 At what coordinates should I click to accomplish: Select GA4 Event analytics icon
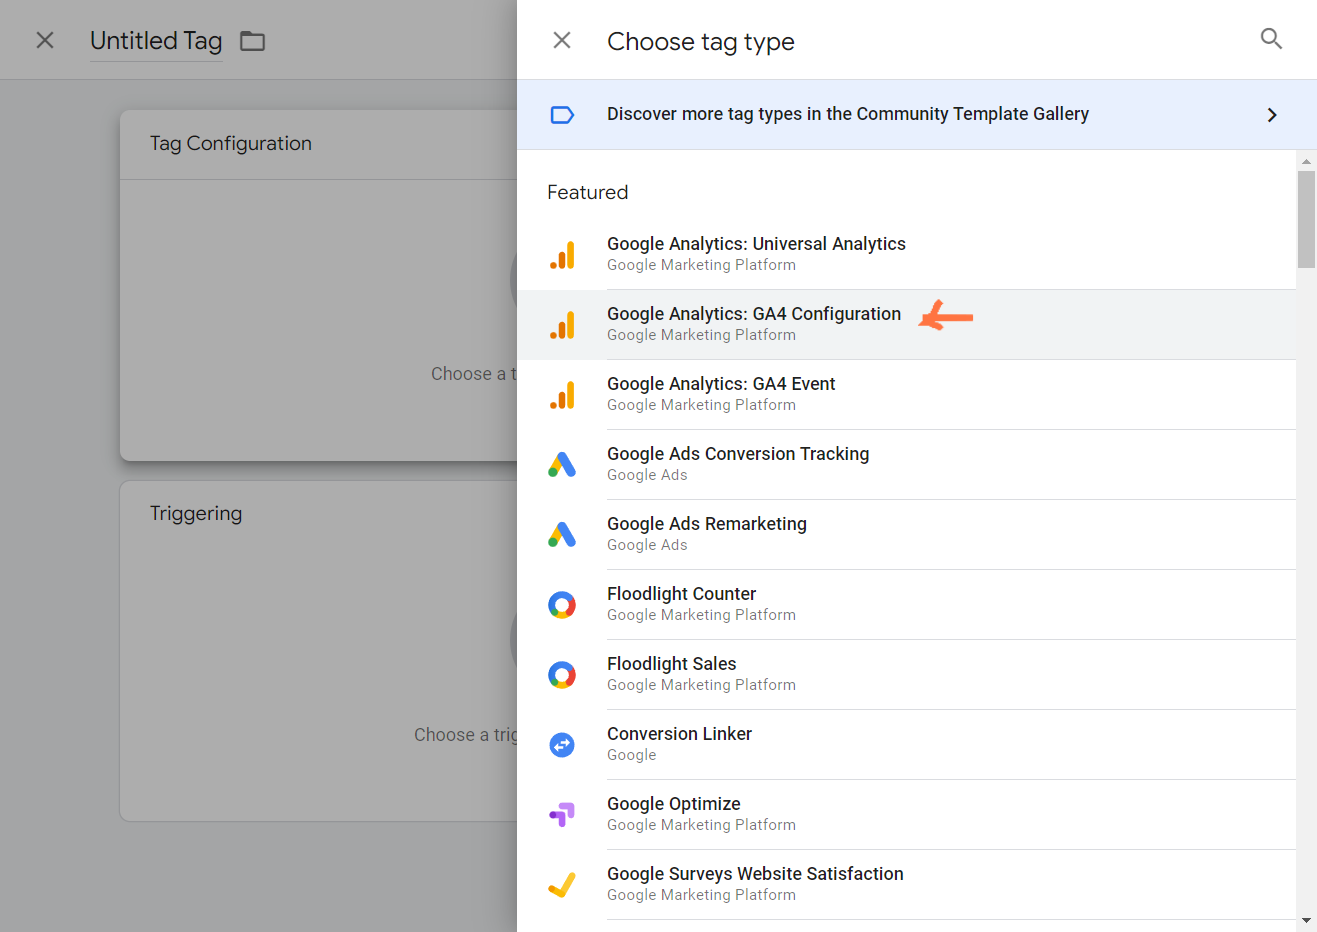point(562,395)
